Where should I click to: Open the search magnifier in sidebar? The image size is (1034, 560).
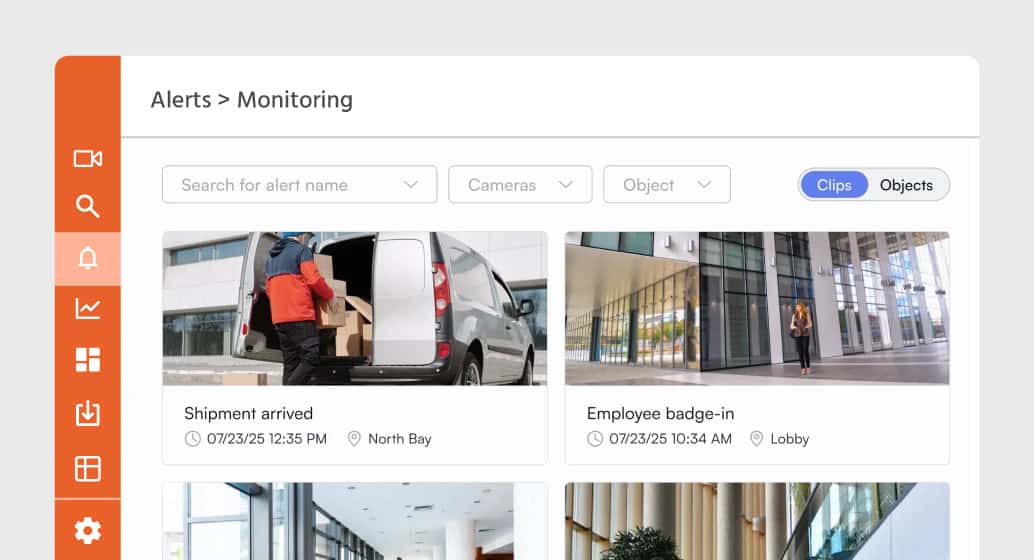[x=88, y=206]
